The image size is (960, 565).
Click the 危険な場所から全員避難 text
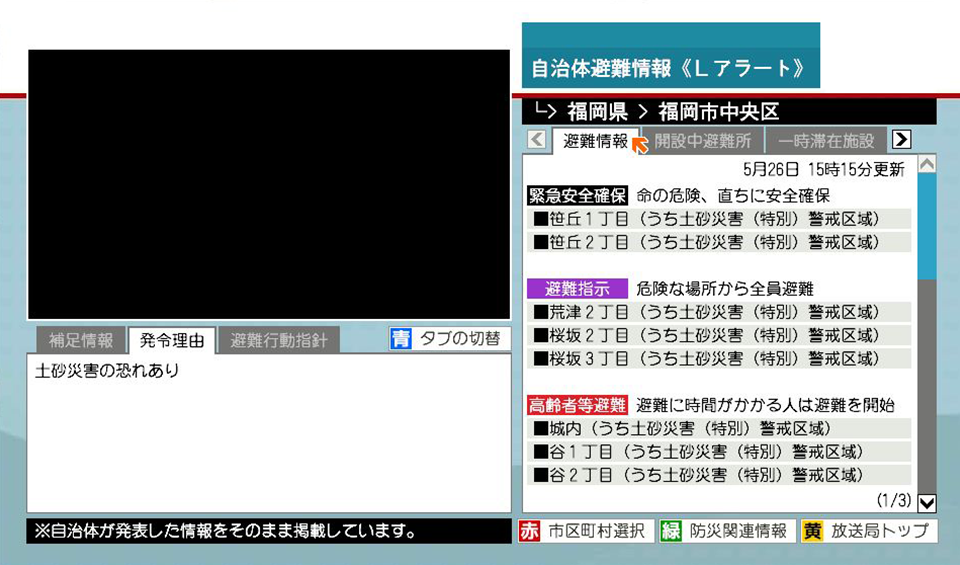coord(725,289)
